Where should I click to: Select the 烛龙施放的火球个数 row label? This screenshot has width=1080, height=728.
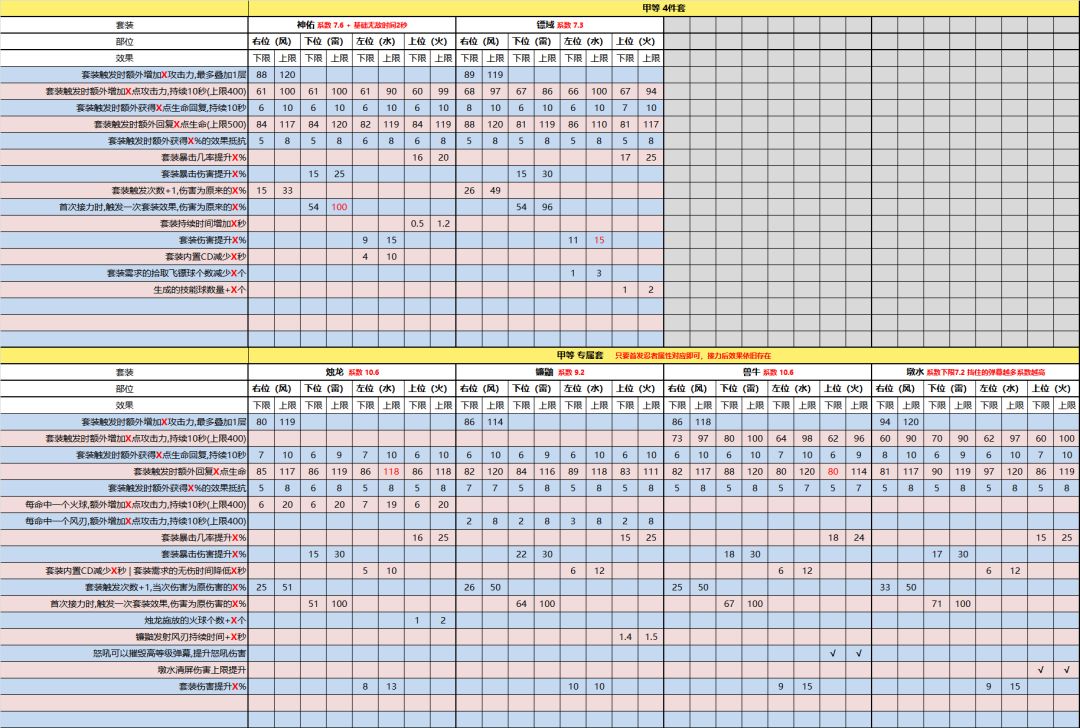pos(195,621)
